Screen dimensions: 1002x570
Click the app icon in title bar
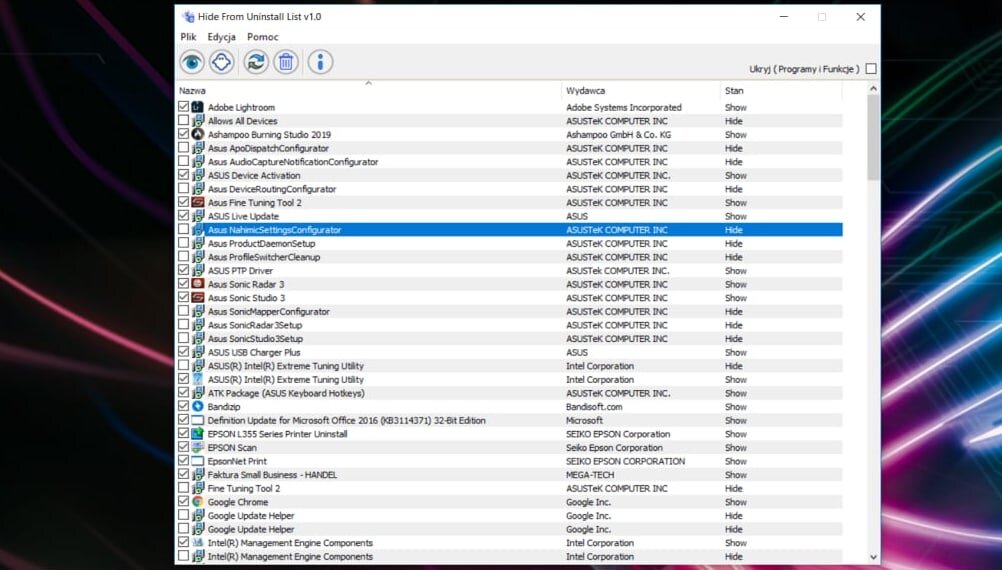(188, 17)
